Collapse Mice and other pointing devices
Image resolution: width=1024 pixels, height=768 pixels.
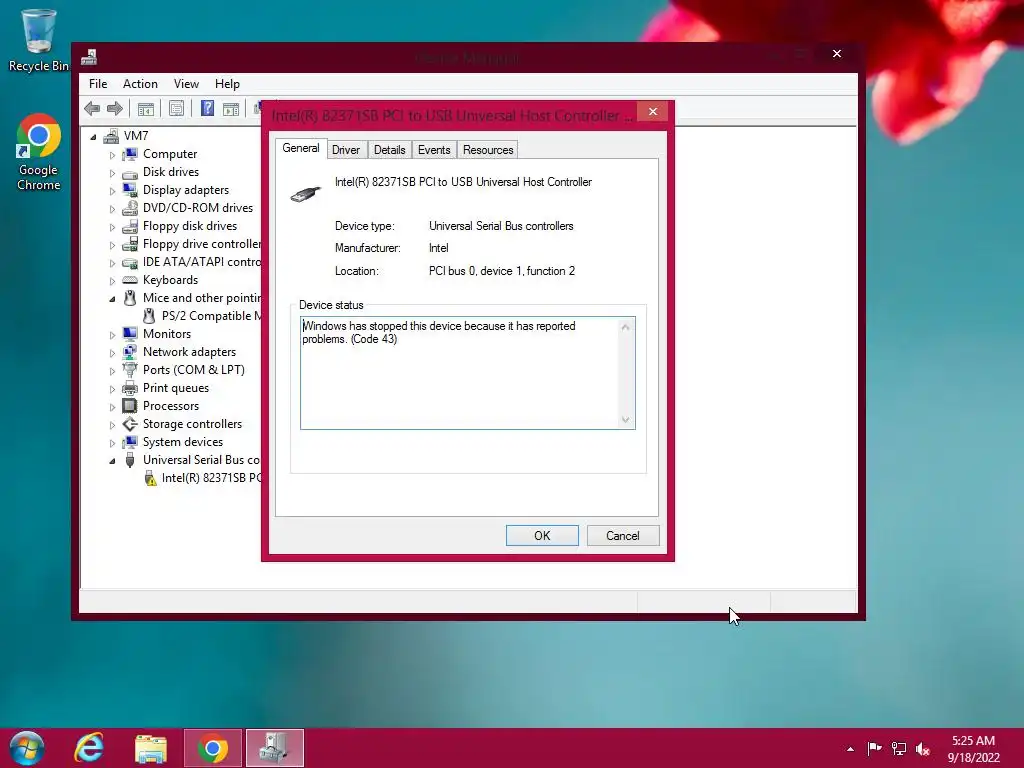click(x=112, y=299)
